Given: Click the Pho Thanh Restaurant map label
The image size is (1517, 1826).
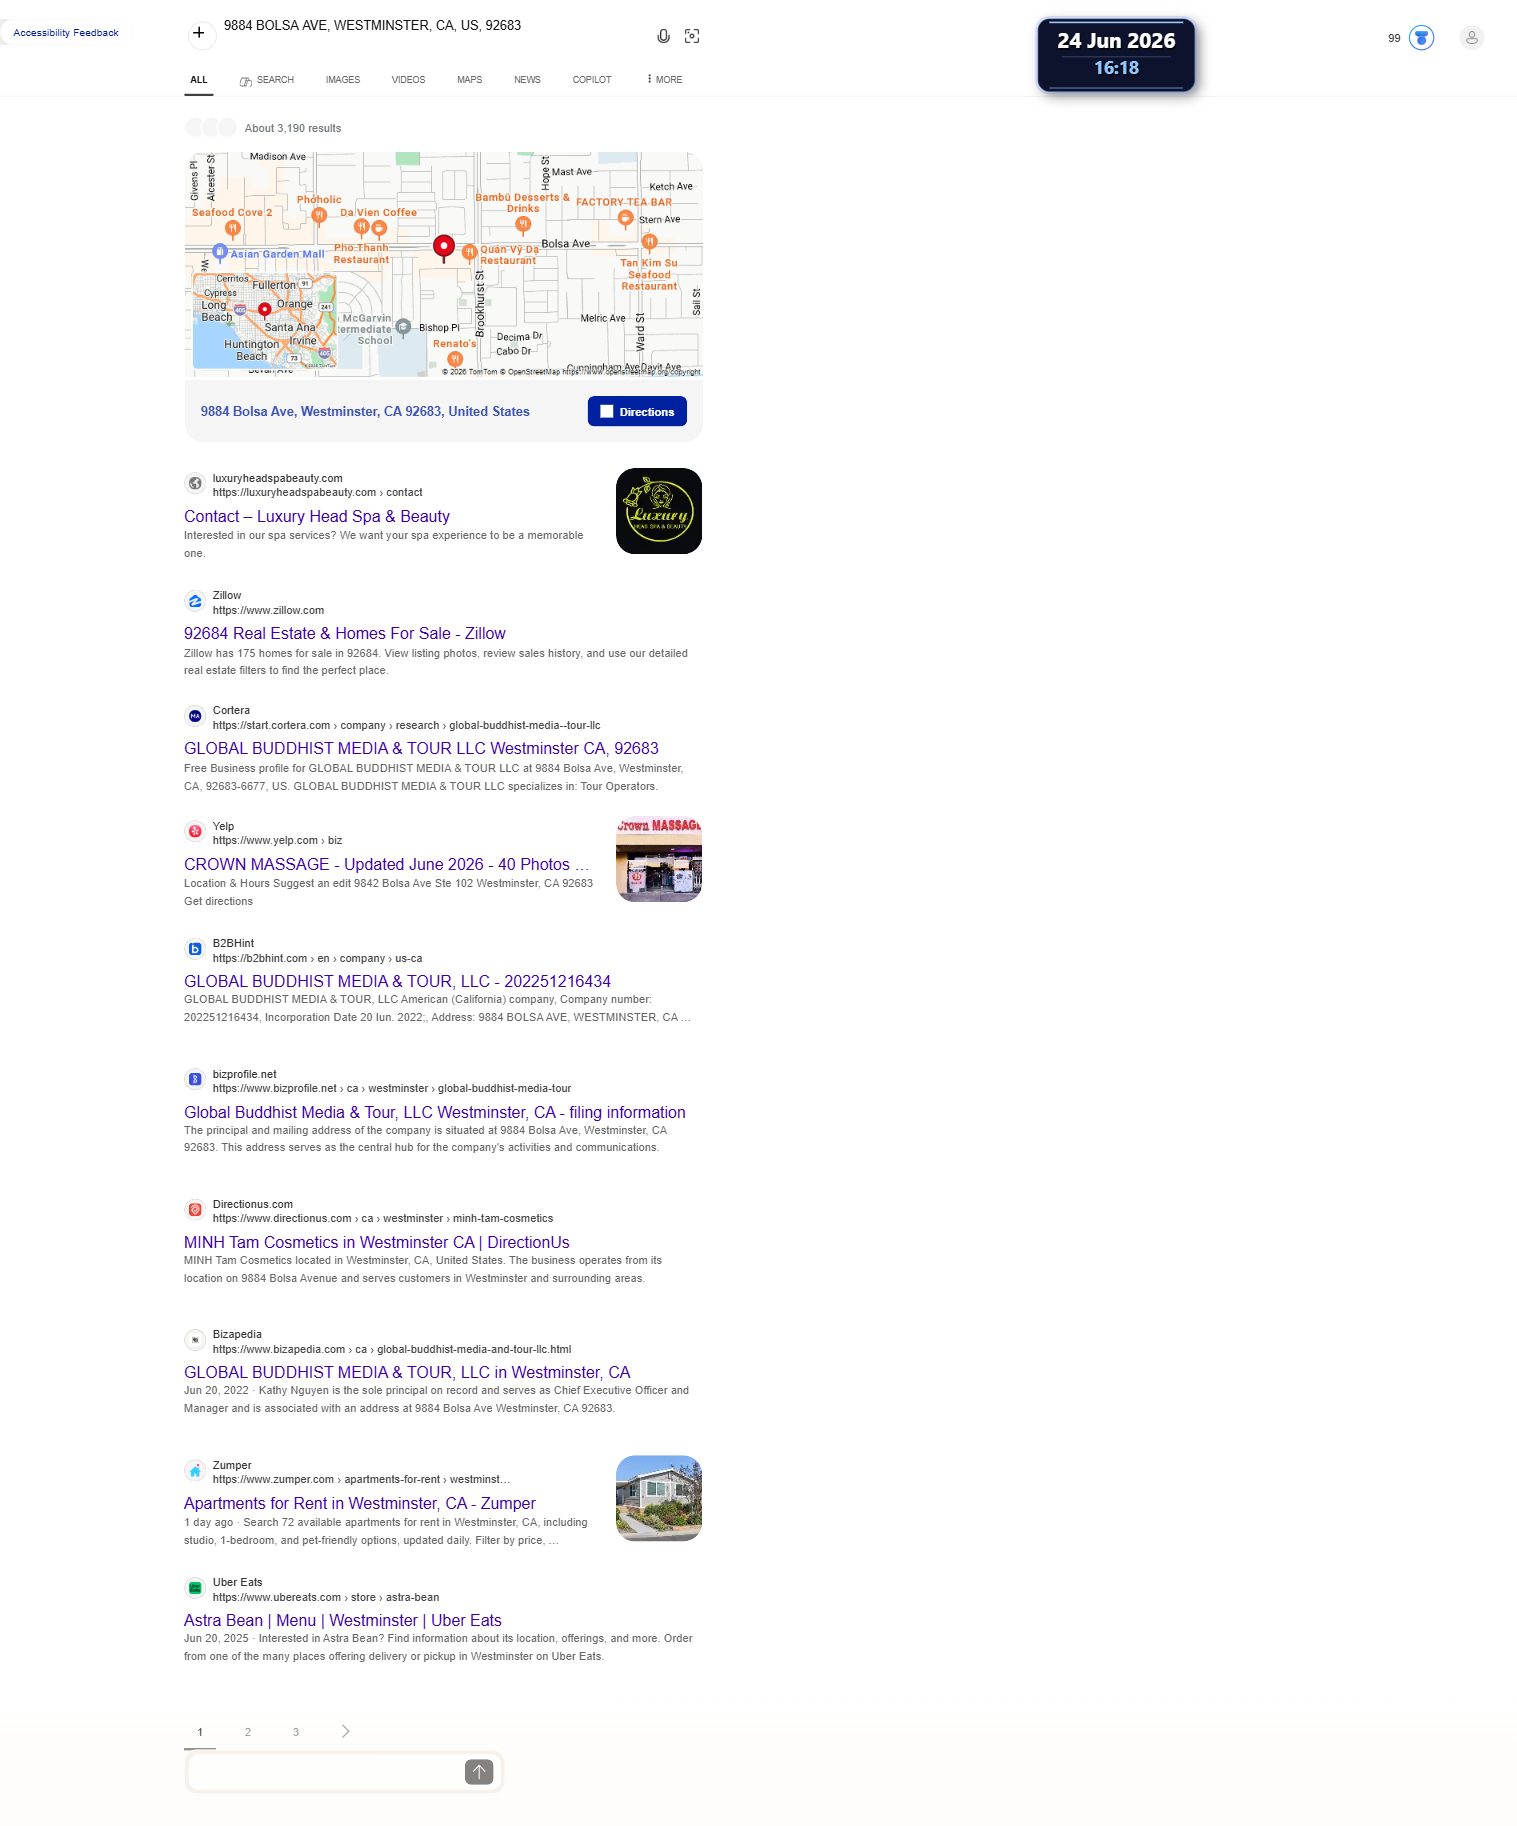Looking at the screenshot, I should pyautogui.click(x=361, y=254).
